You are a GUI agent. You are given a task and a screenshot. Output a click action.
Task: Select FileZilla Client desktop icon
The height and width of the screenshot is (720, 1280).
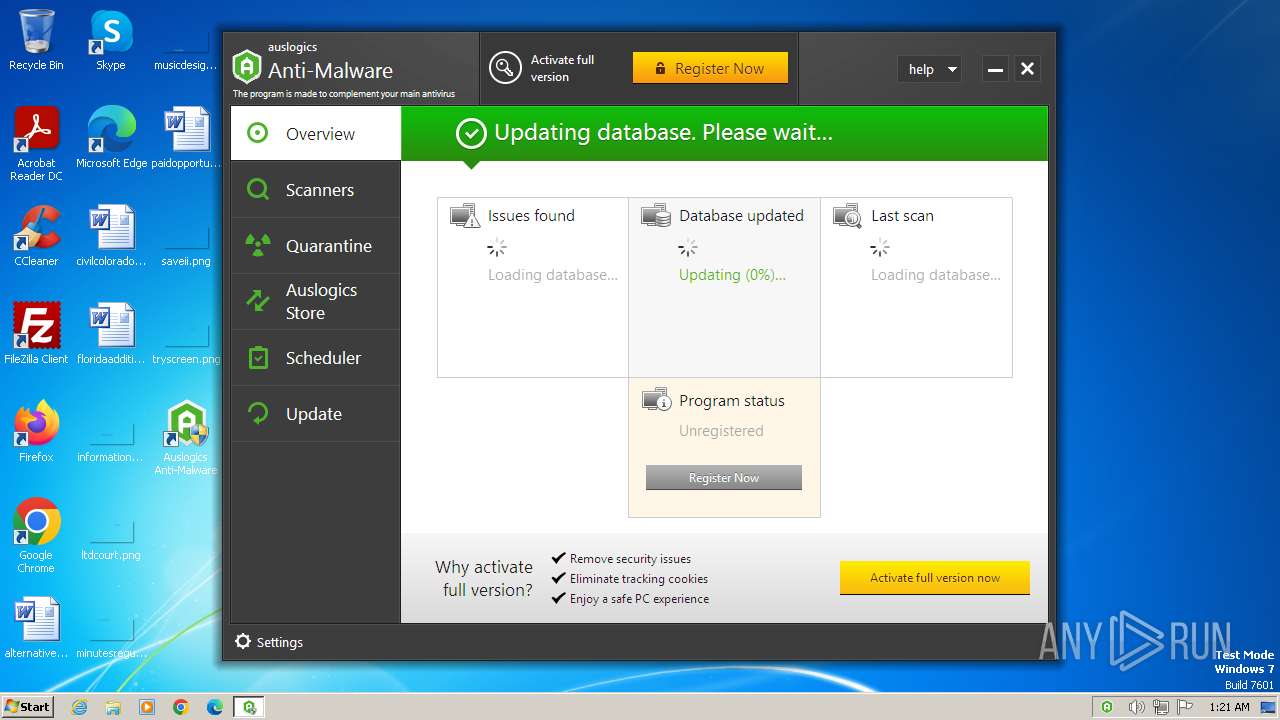[x=36, y=333]
